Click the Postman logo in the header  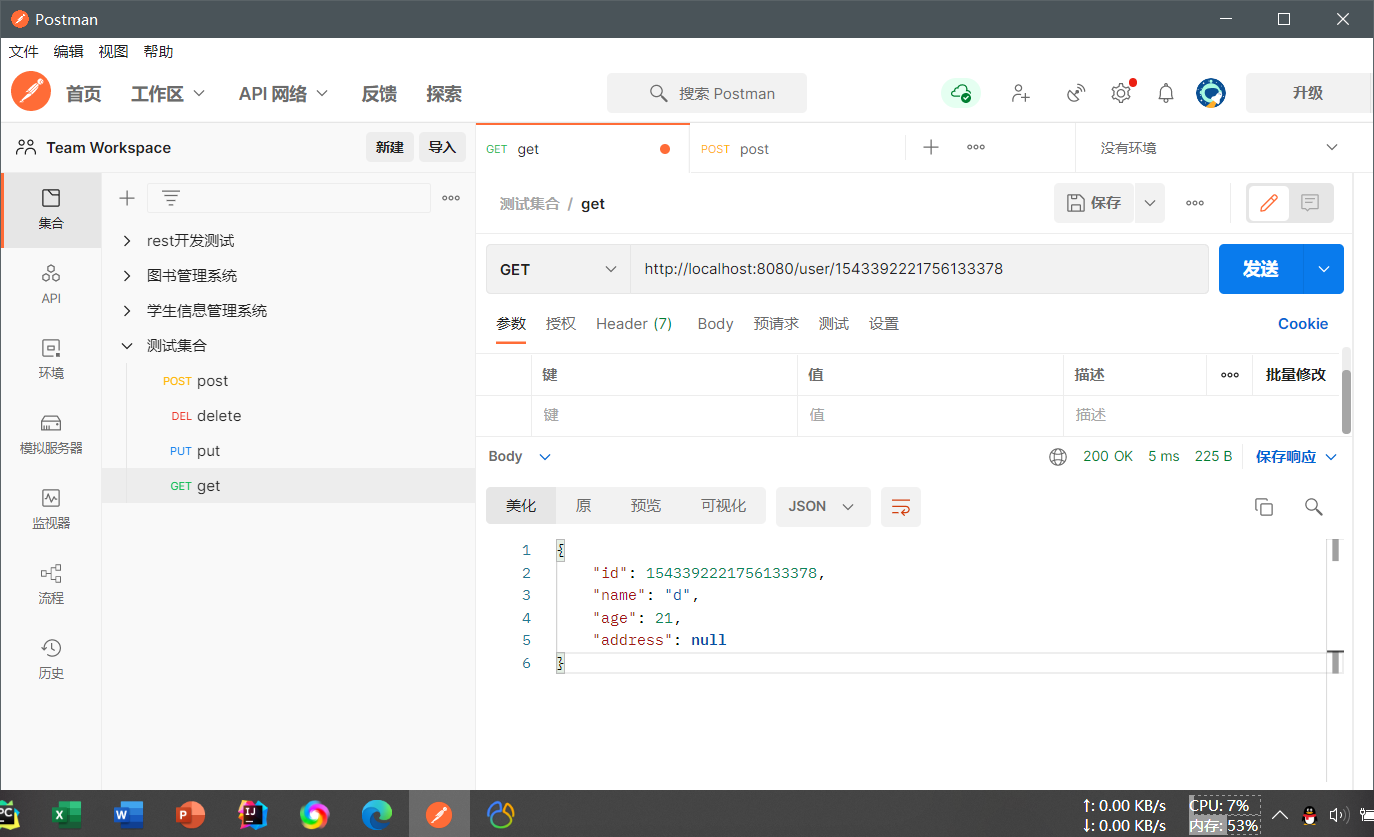(x=31, y=93)
